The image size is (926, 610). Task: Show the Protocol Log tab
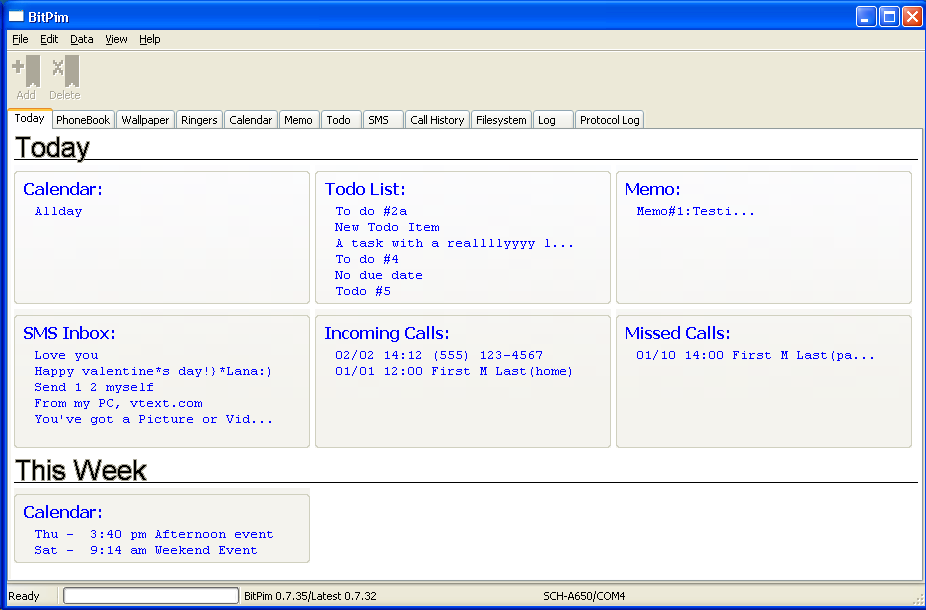609,120
